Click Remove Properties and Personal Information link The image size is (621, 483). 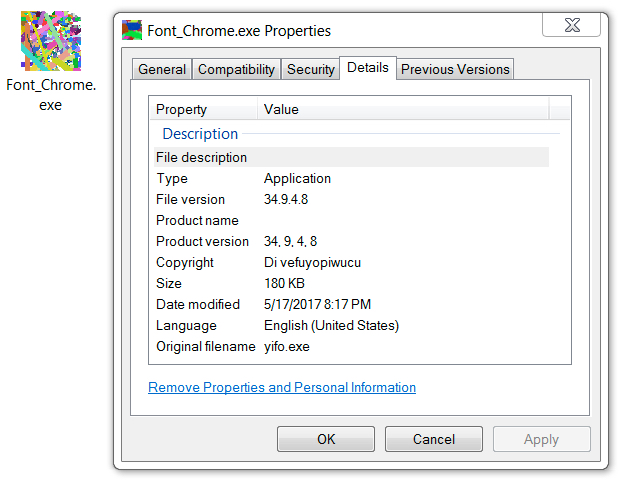pos(282,387)
